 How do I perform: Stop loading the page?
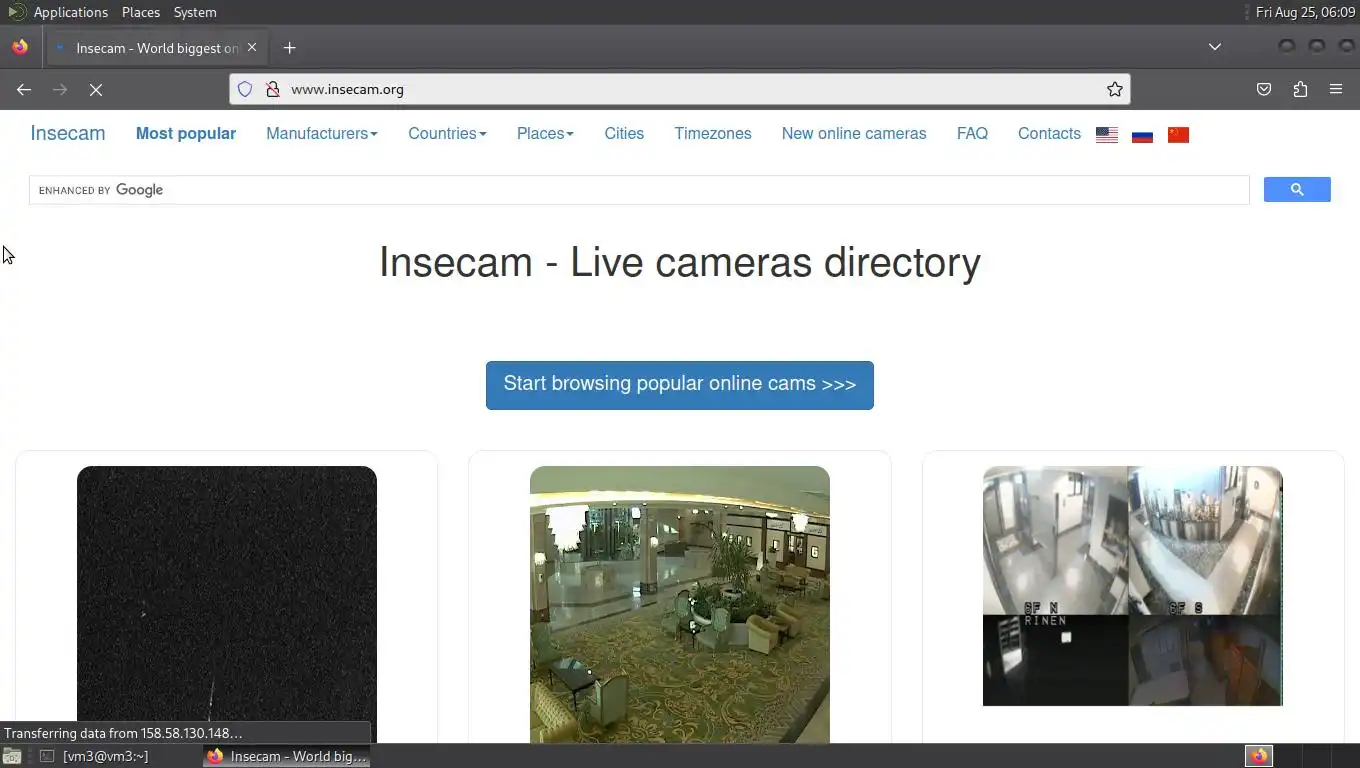(96, 89)
